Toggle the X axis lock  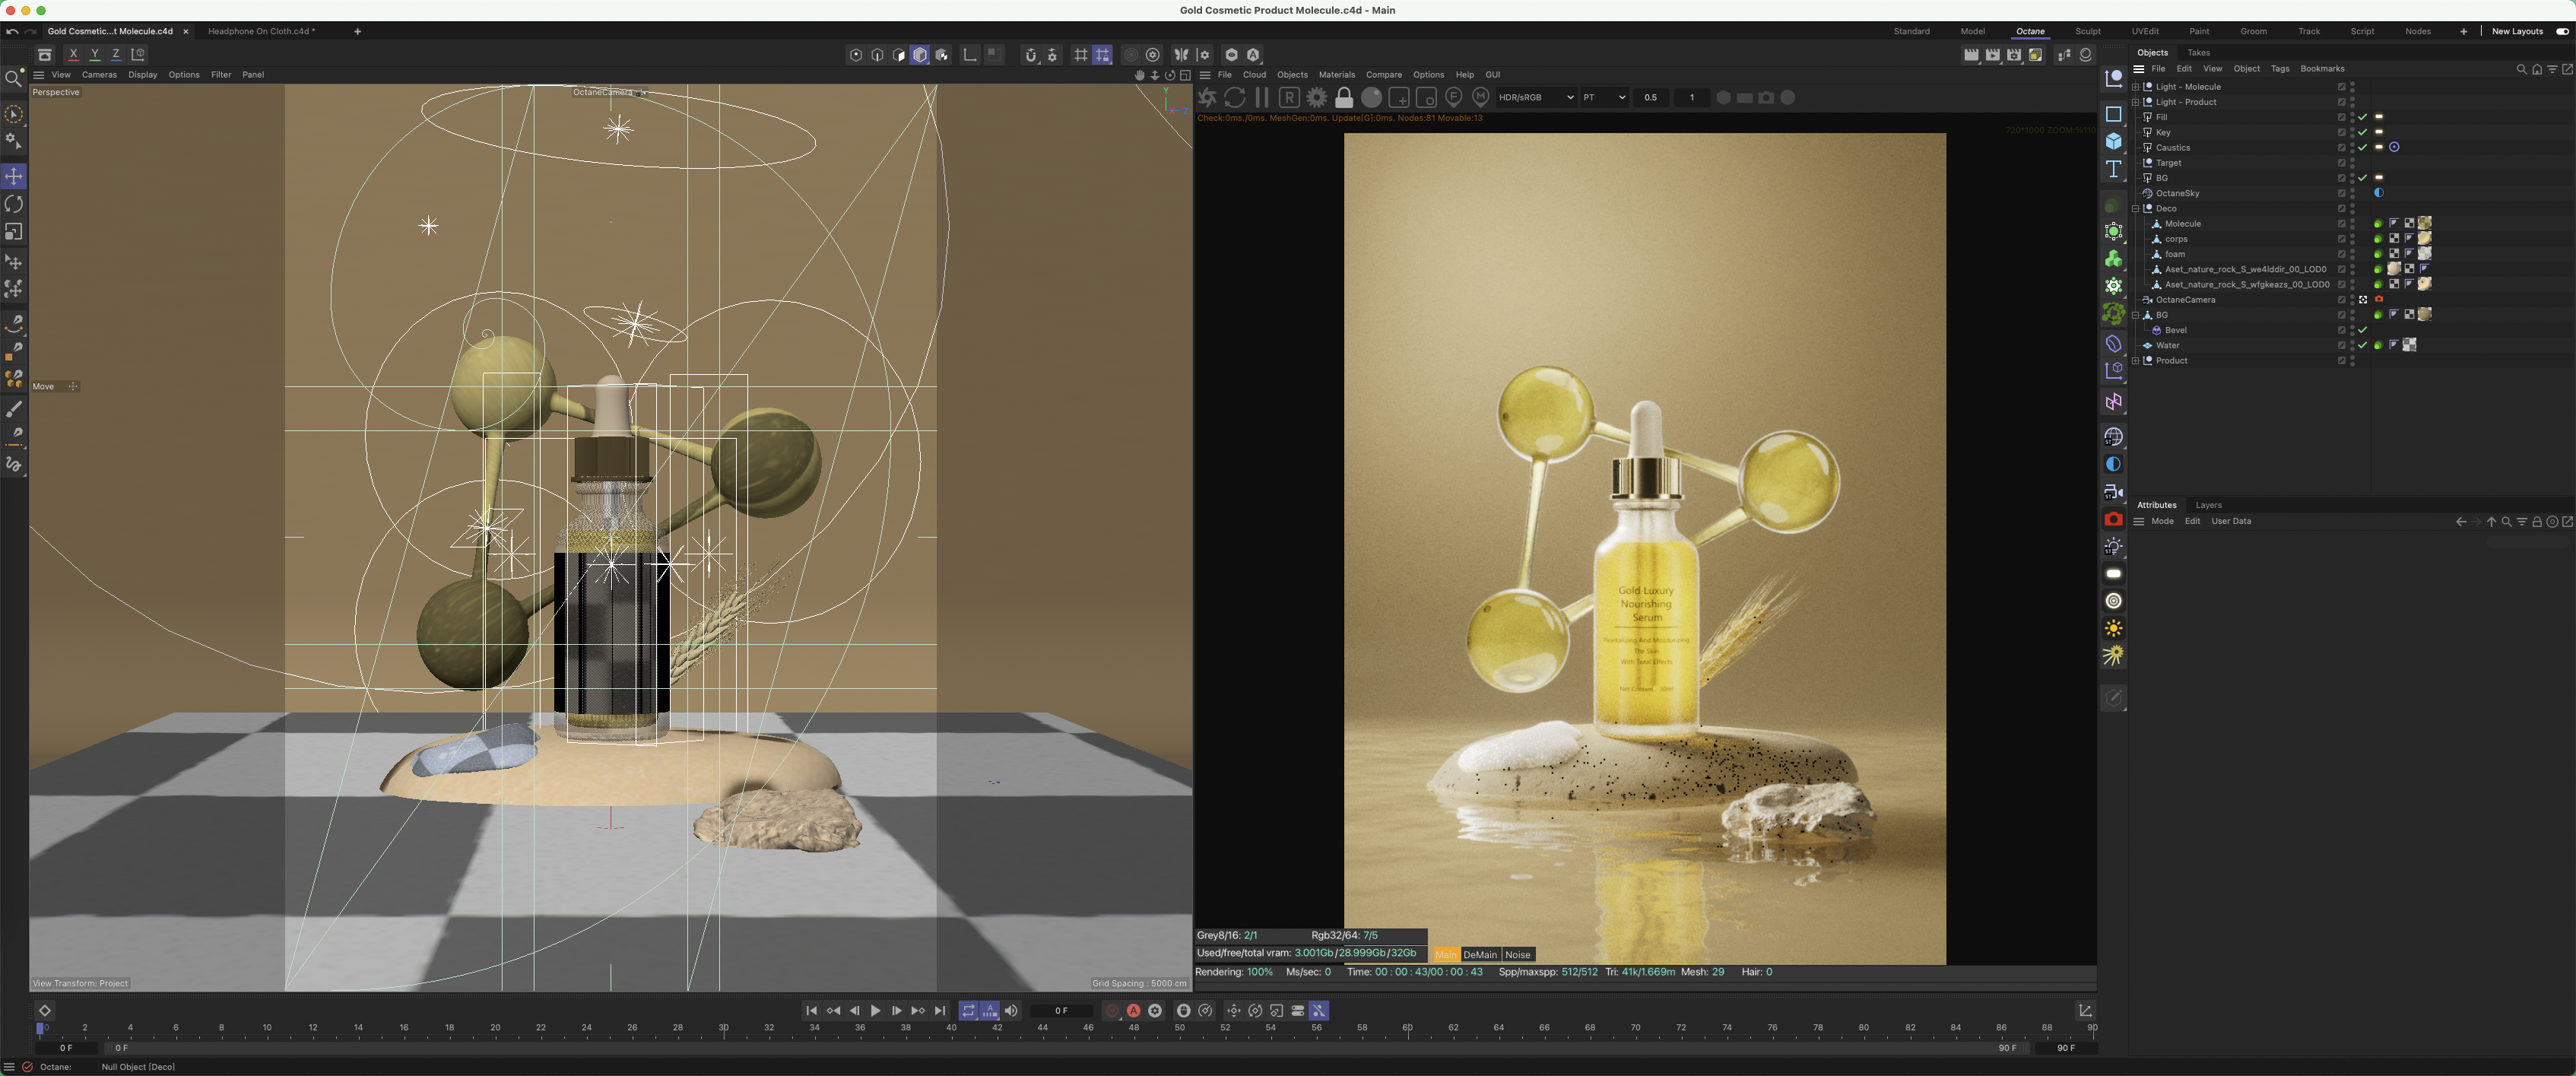pos(73,55)
